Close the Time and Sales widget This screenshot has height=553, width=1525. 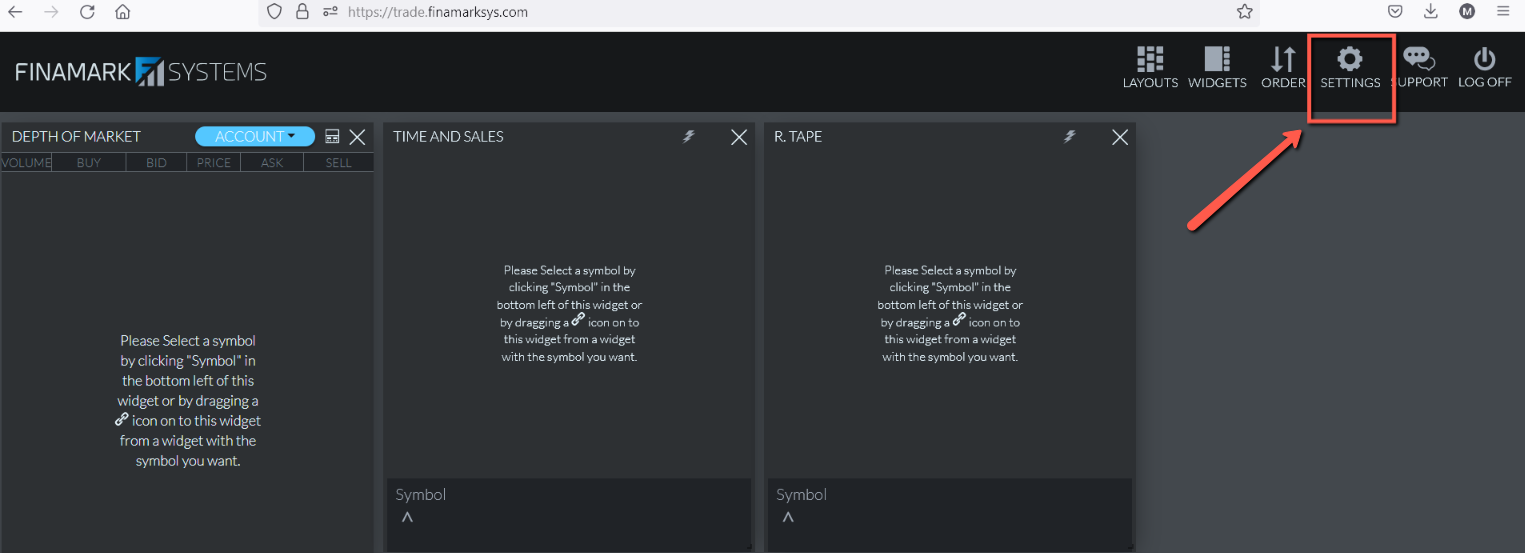tap(739, 137)
